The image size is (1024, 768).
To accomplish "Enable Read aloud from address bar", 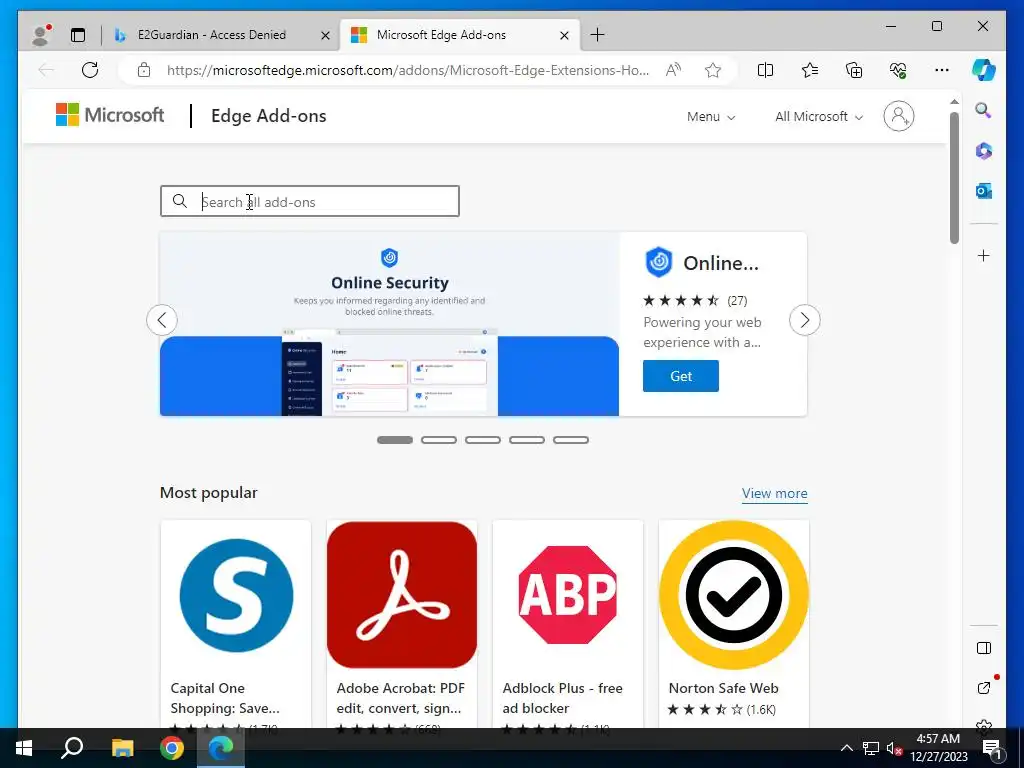I will [673, 70].
